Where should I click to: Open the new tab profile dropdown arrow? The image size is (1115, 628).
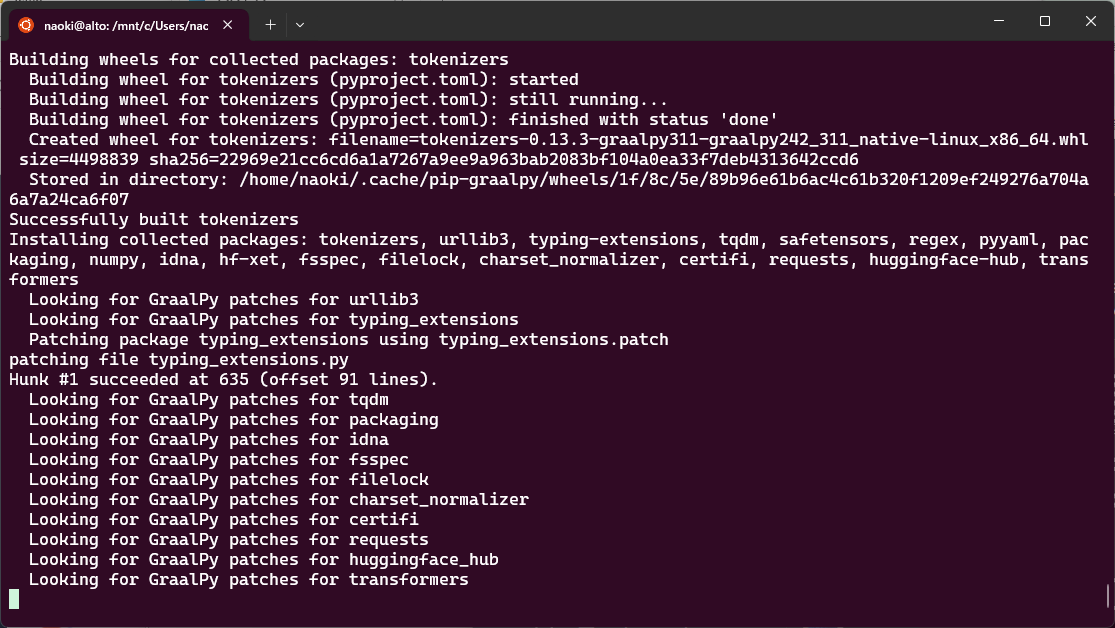coord(300,25)
